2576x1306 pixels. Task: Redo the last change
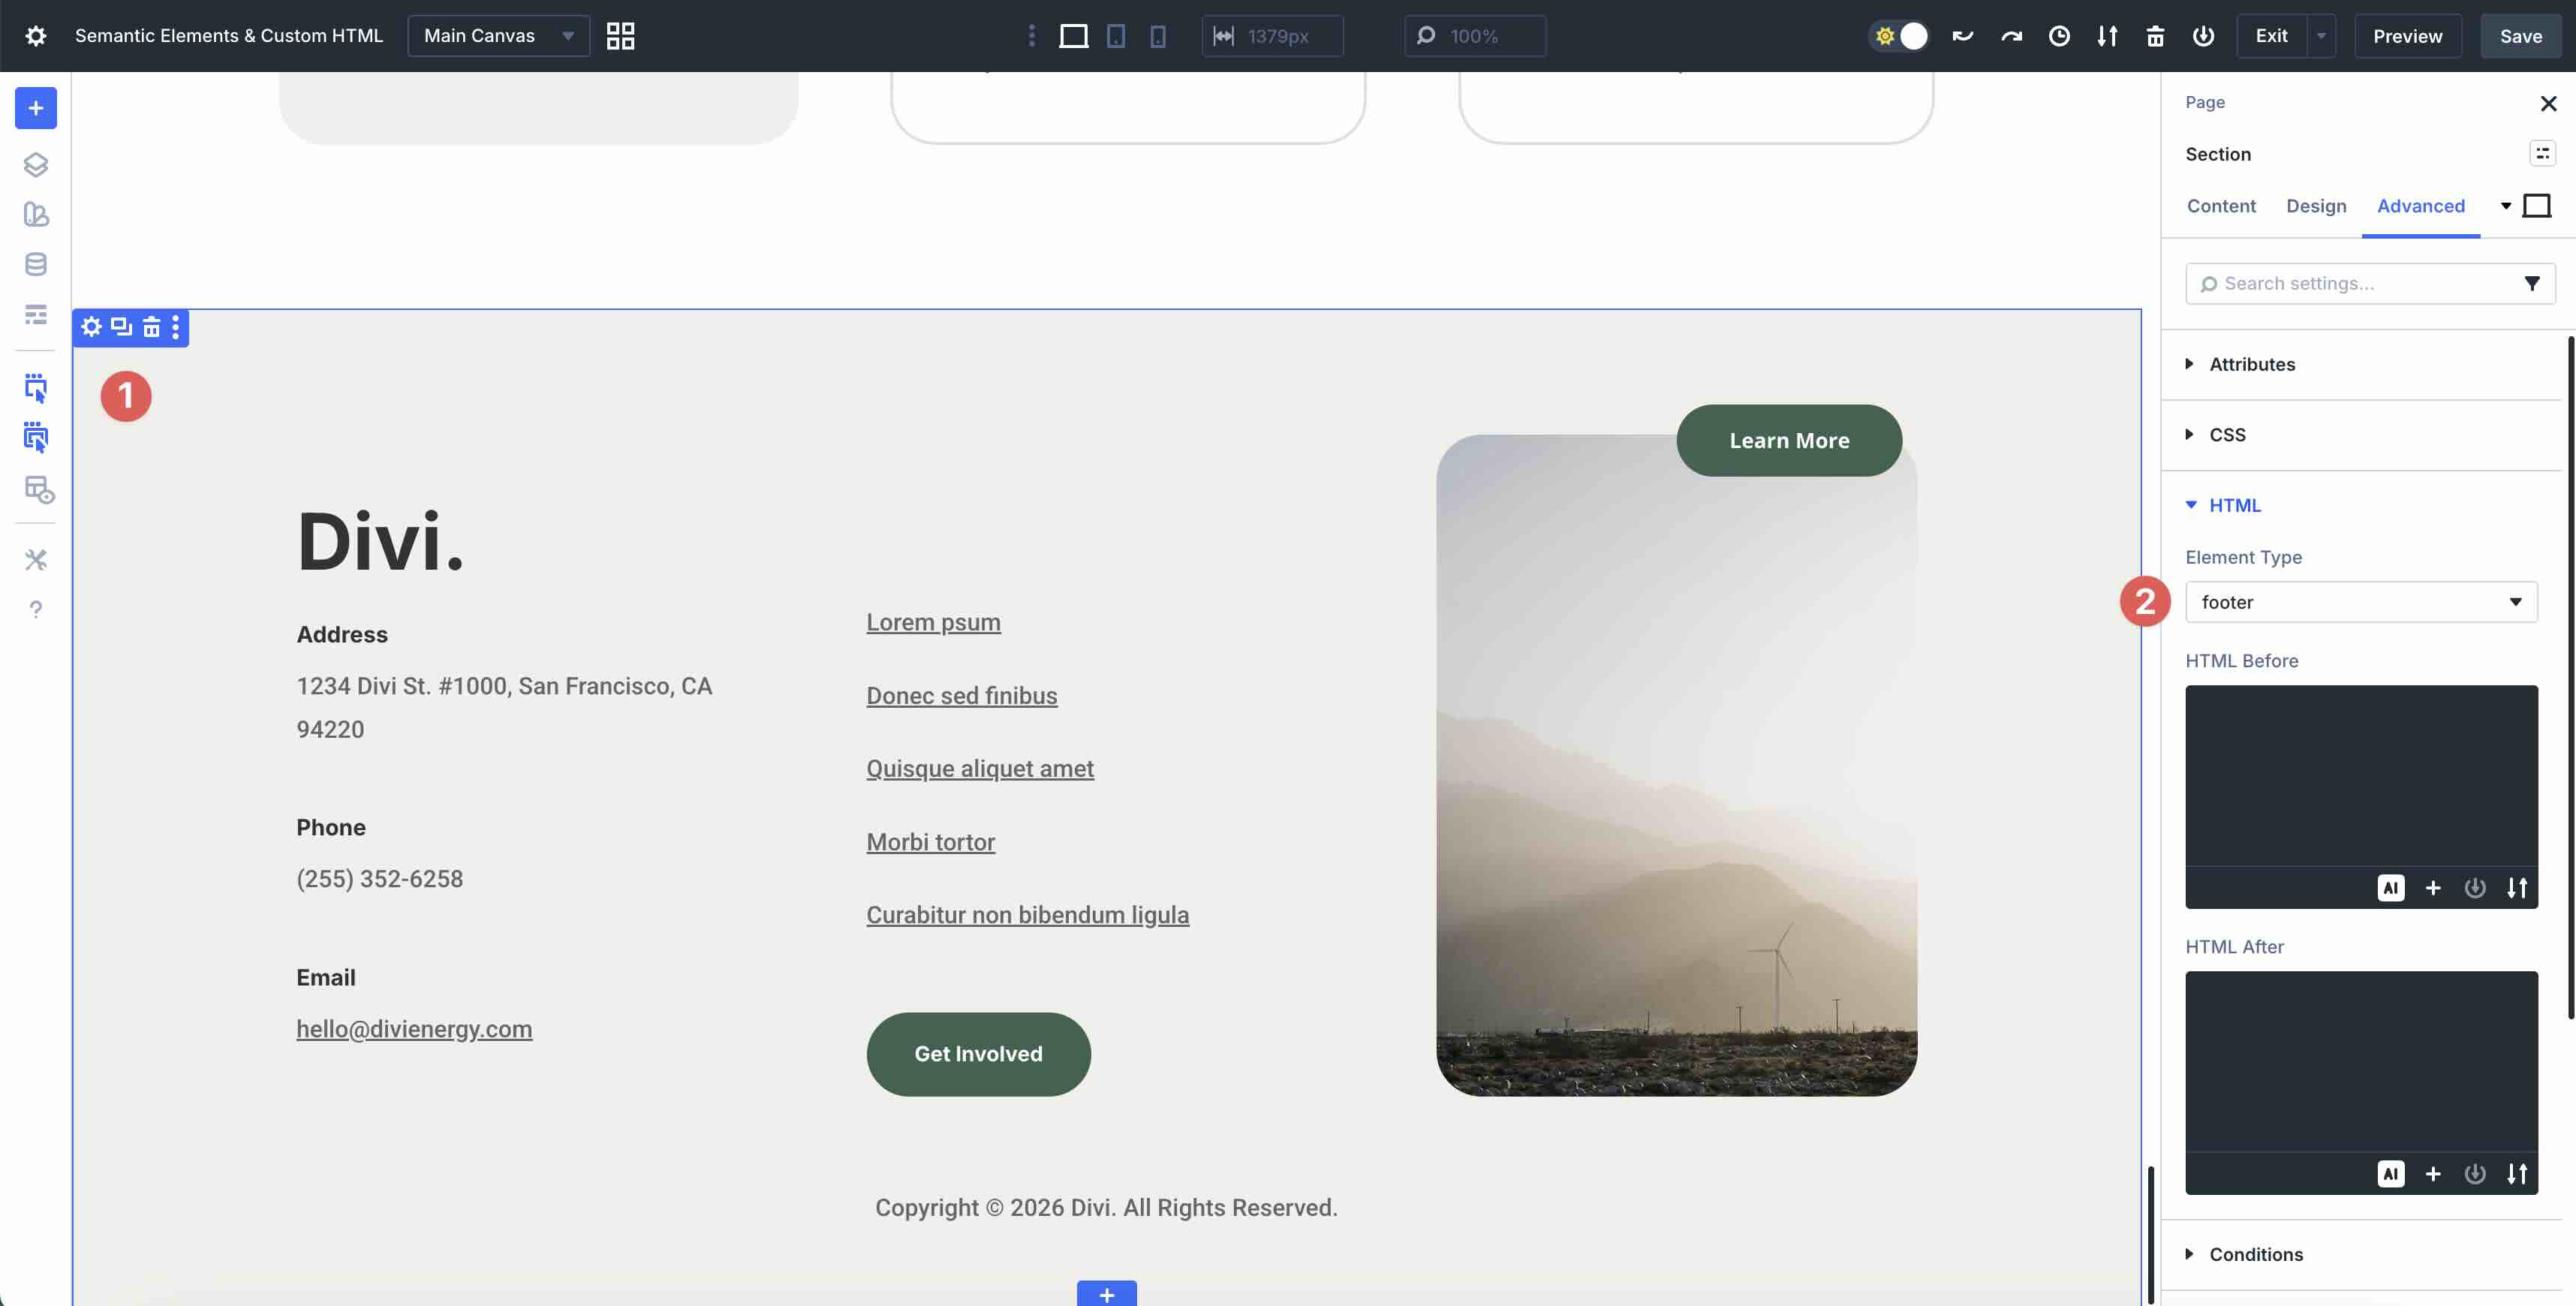pyautogui.click(x=2011, y=35)
